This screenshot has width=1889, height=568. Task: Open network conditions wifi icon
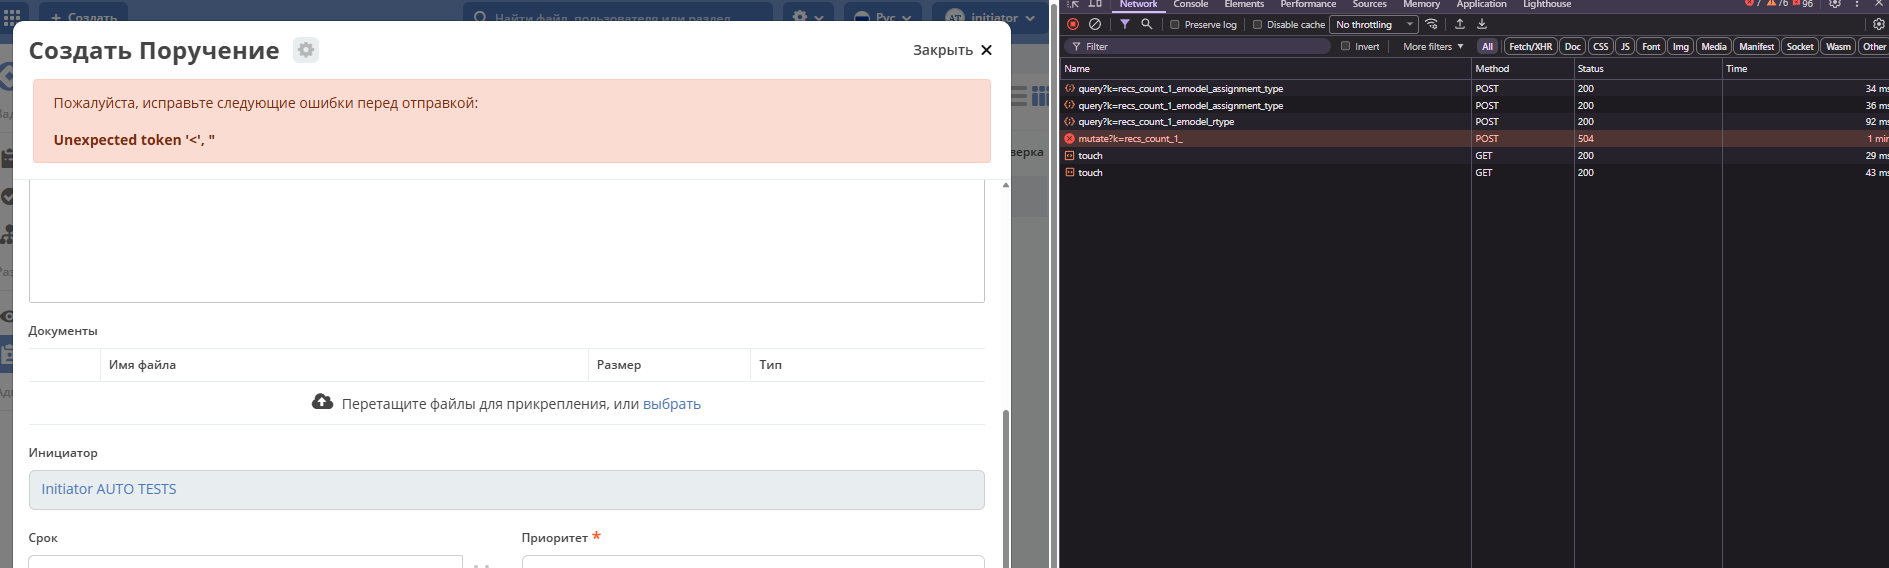1432,24
